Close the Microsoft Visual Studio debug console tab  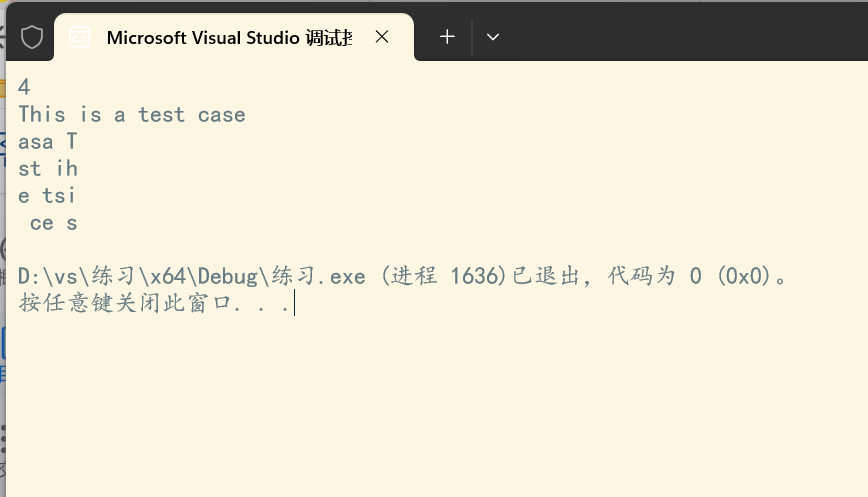click(382, 37)
